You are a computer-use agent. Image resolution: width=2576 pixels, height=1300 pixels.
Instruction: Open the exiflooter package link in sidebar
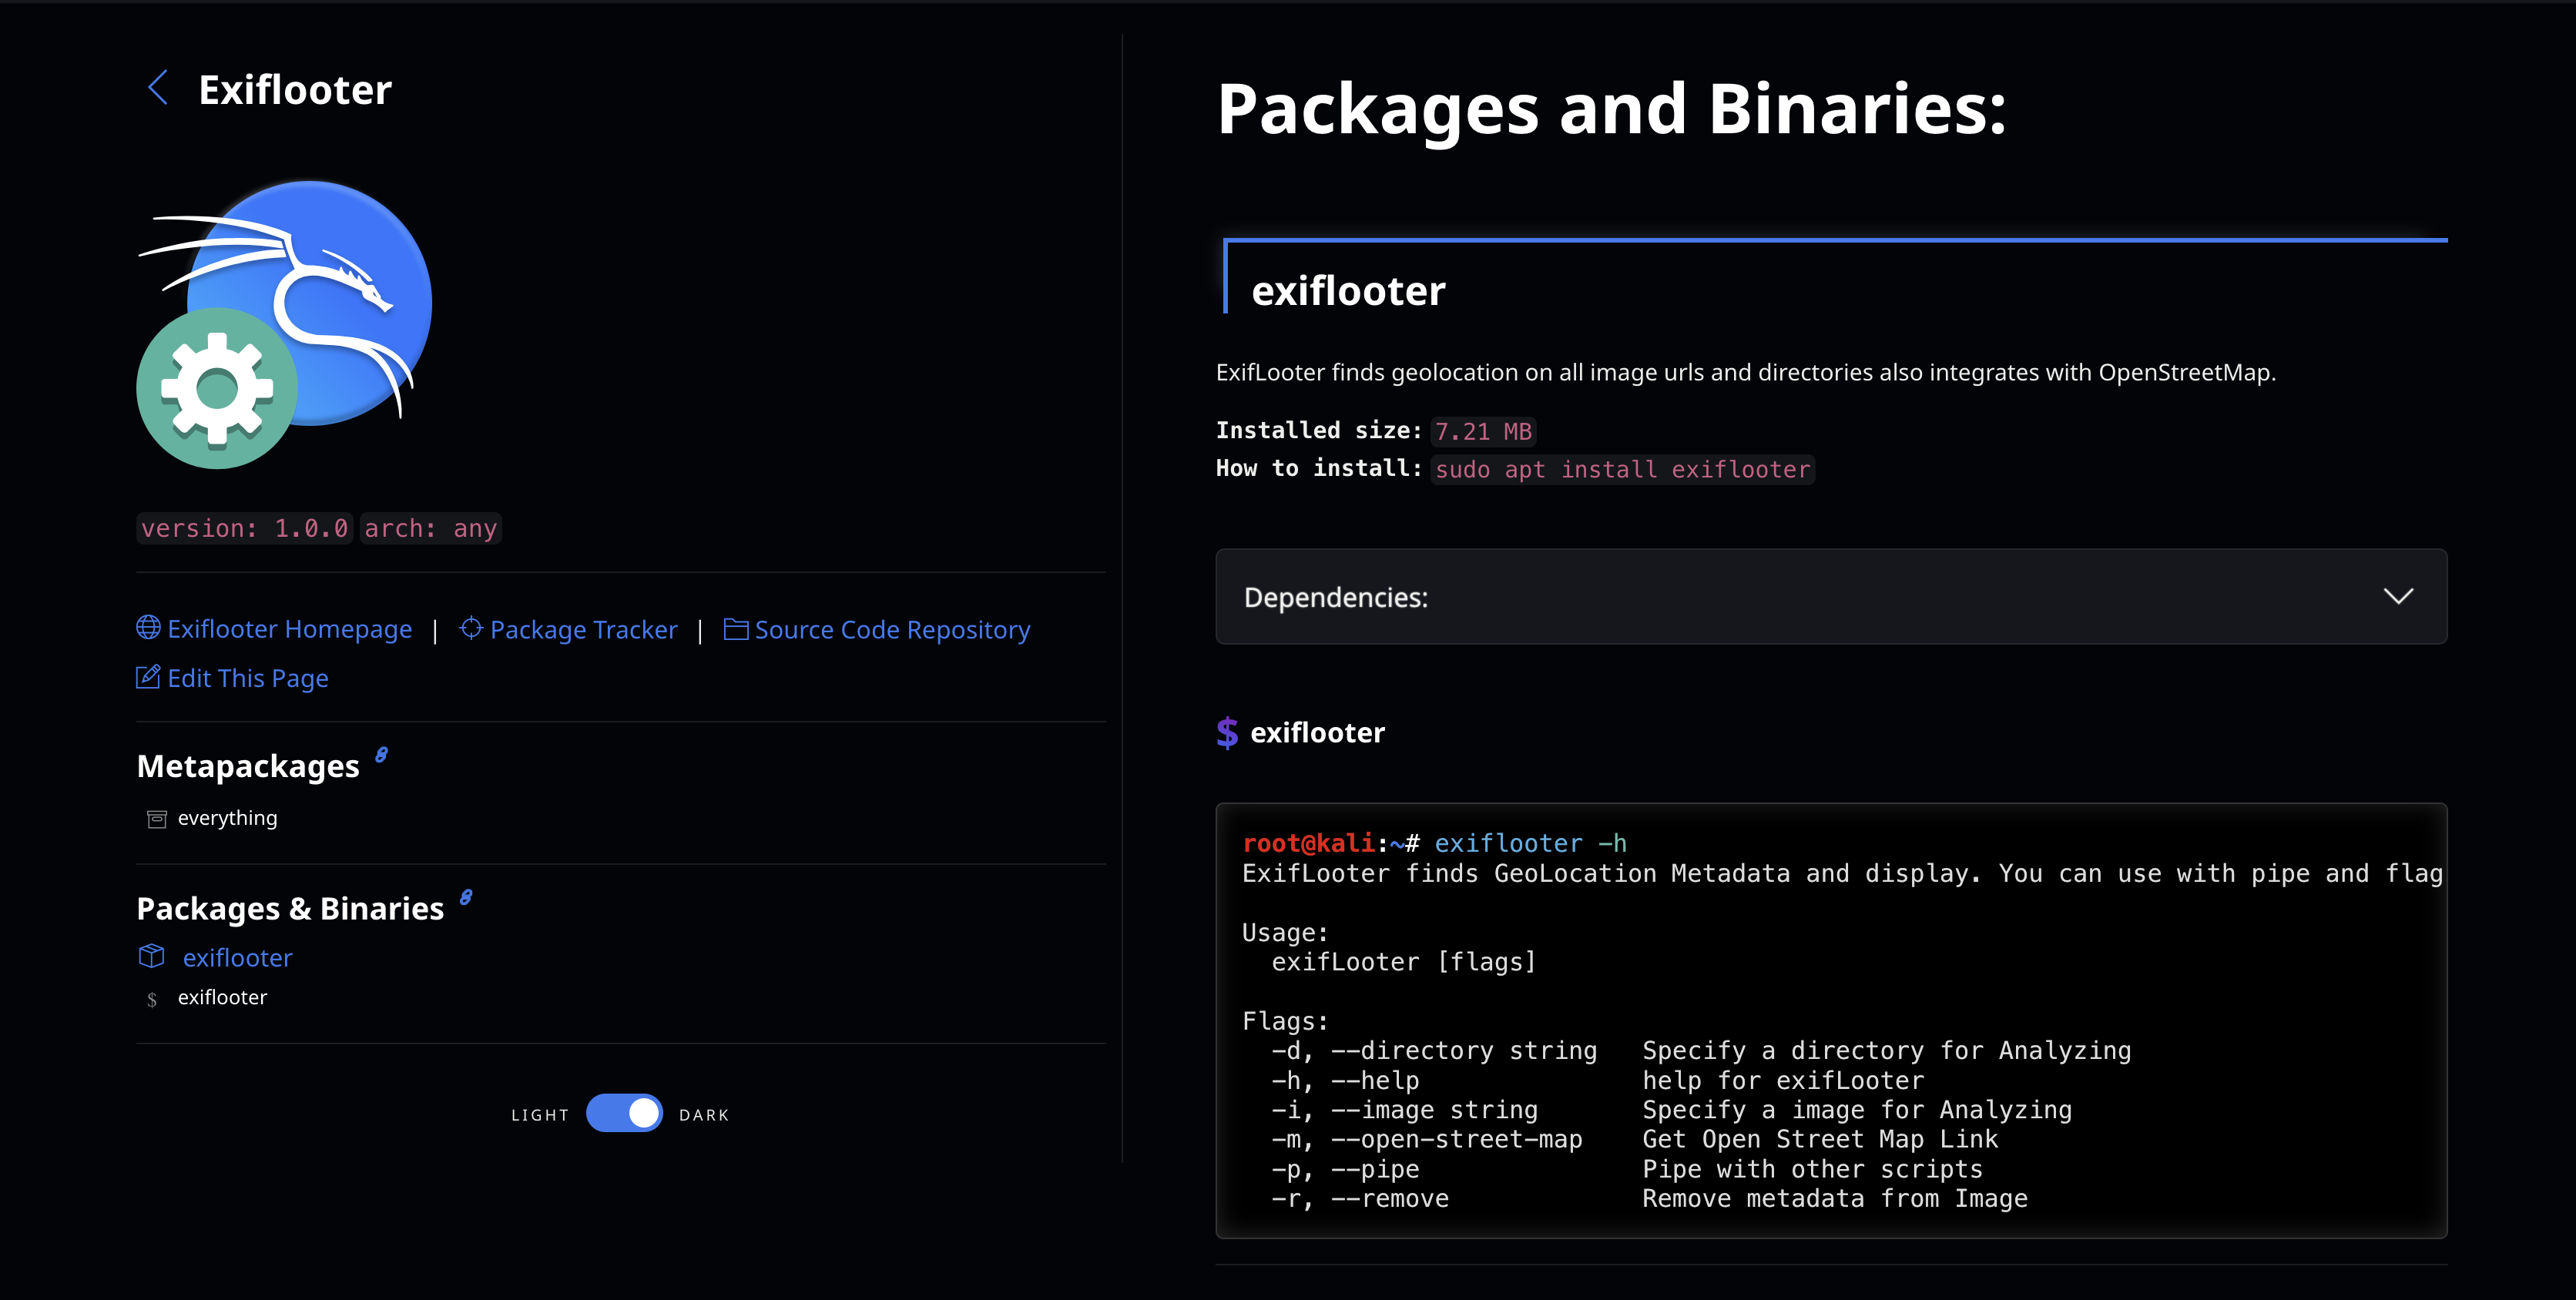point(237,957)
